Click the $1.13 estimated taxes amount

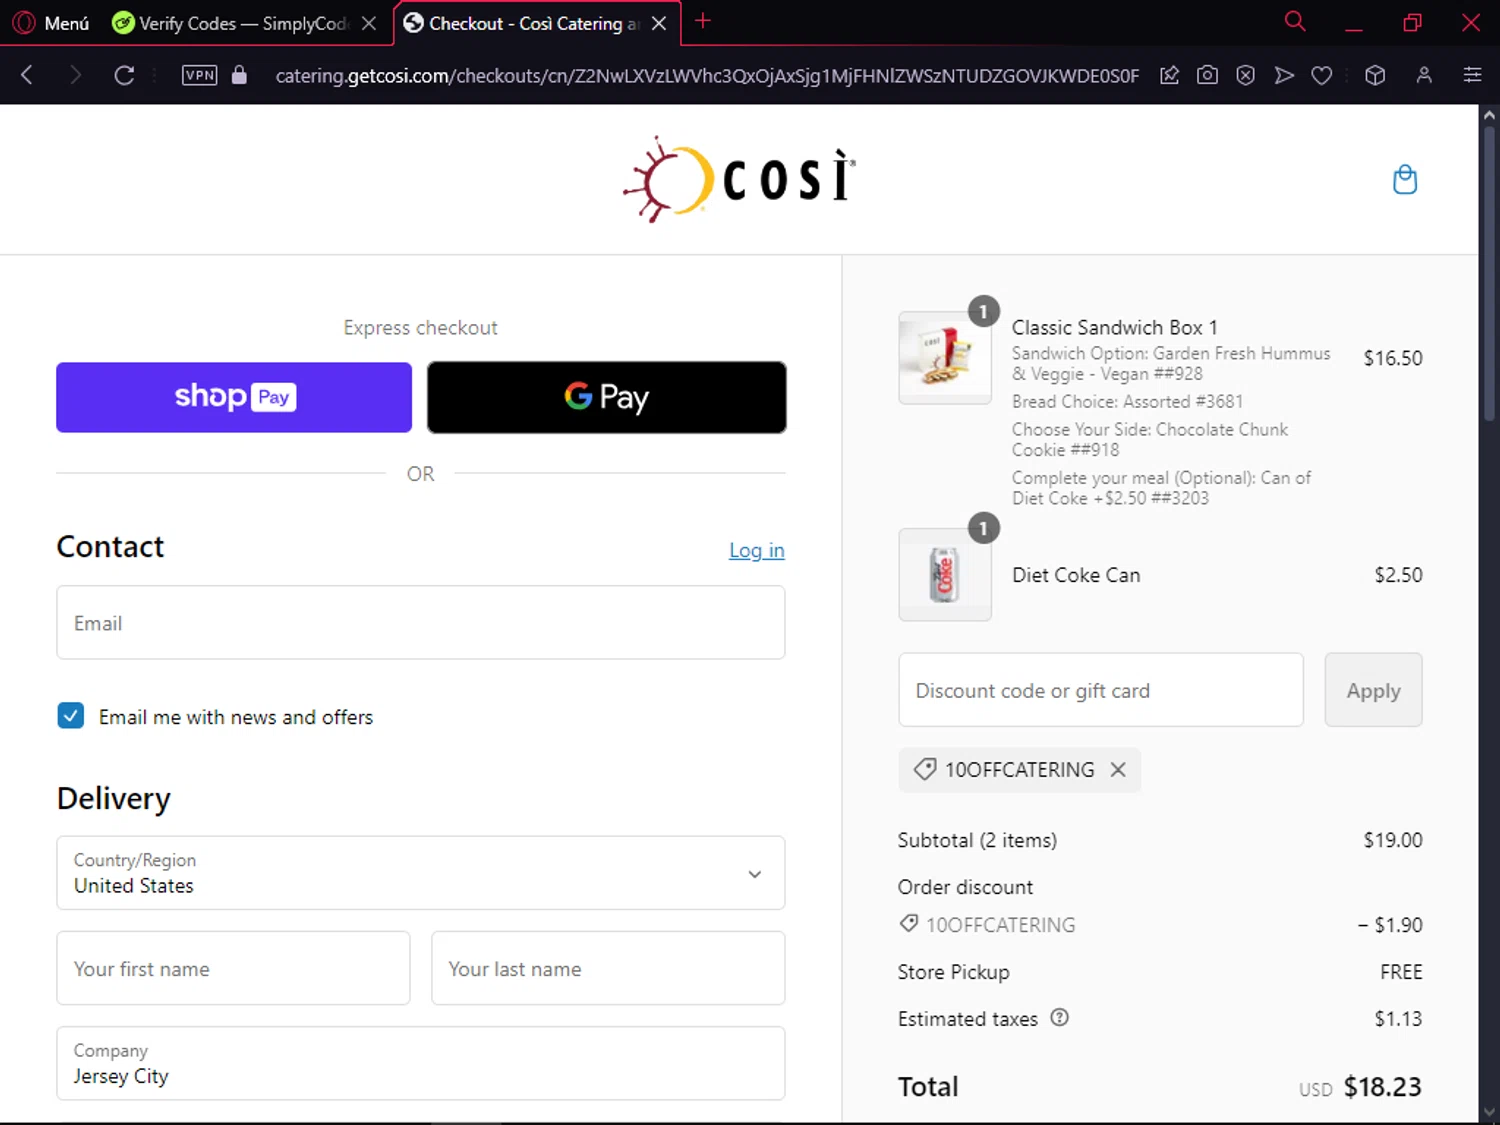(1398, 1019)
